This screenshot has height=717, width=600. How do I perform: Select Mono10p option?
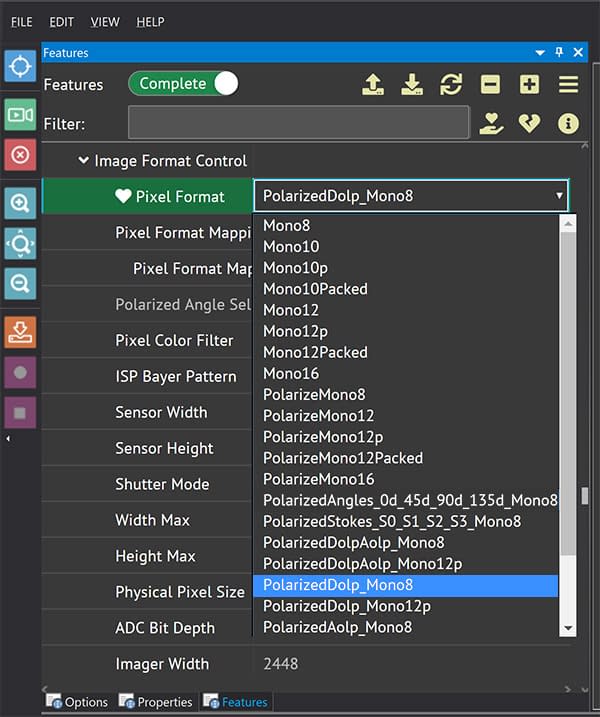coord(406,268)
